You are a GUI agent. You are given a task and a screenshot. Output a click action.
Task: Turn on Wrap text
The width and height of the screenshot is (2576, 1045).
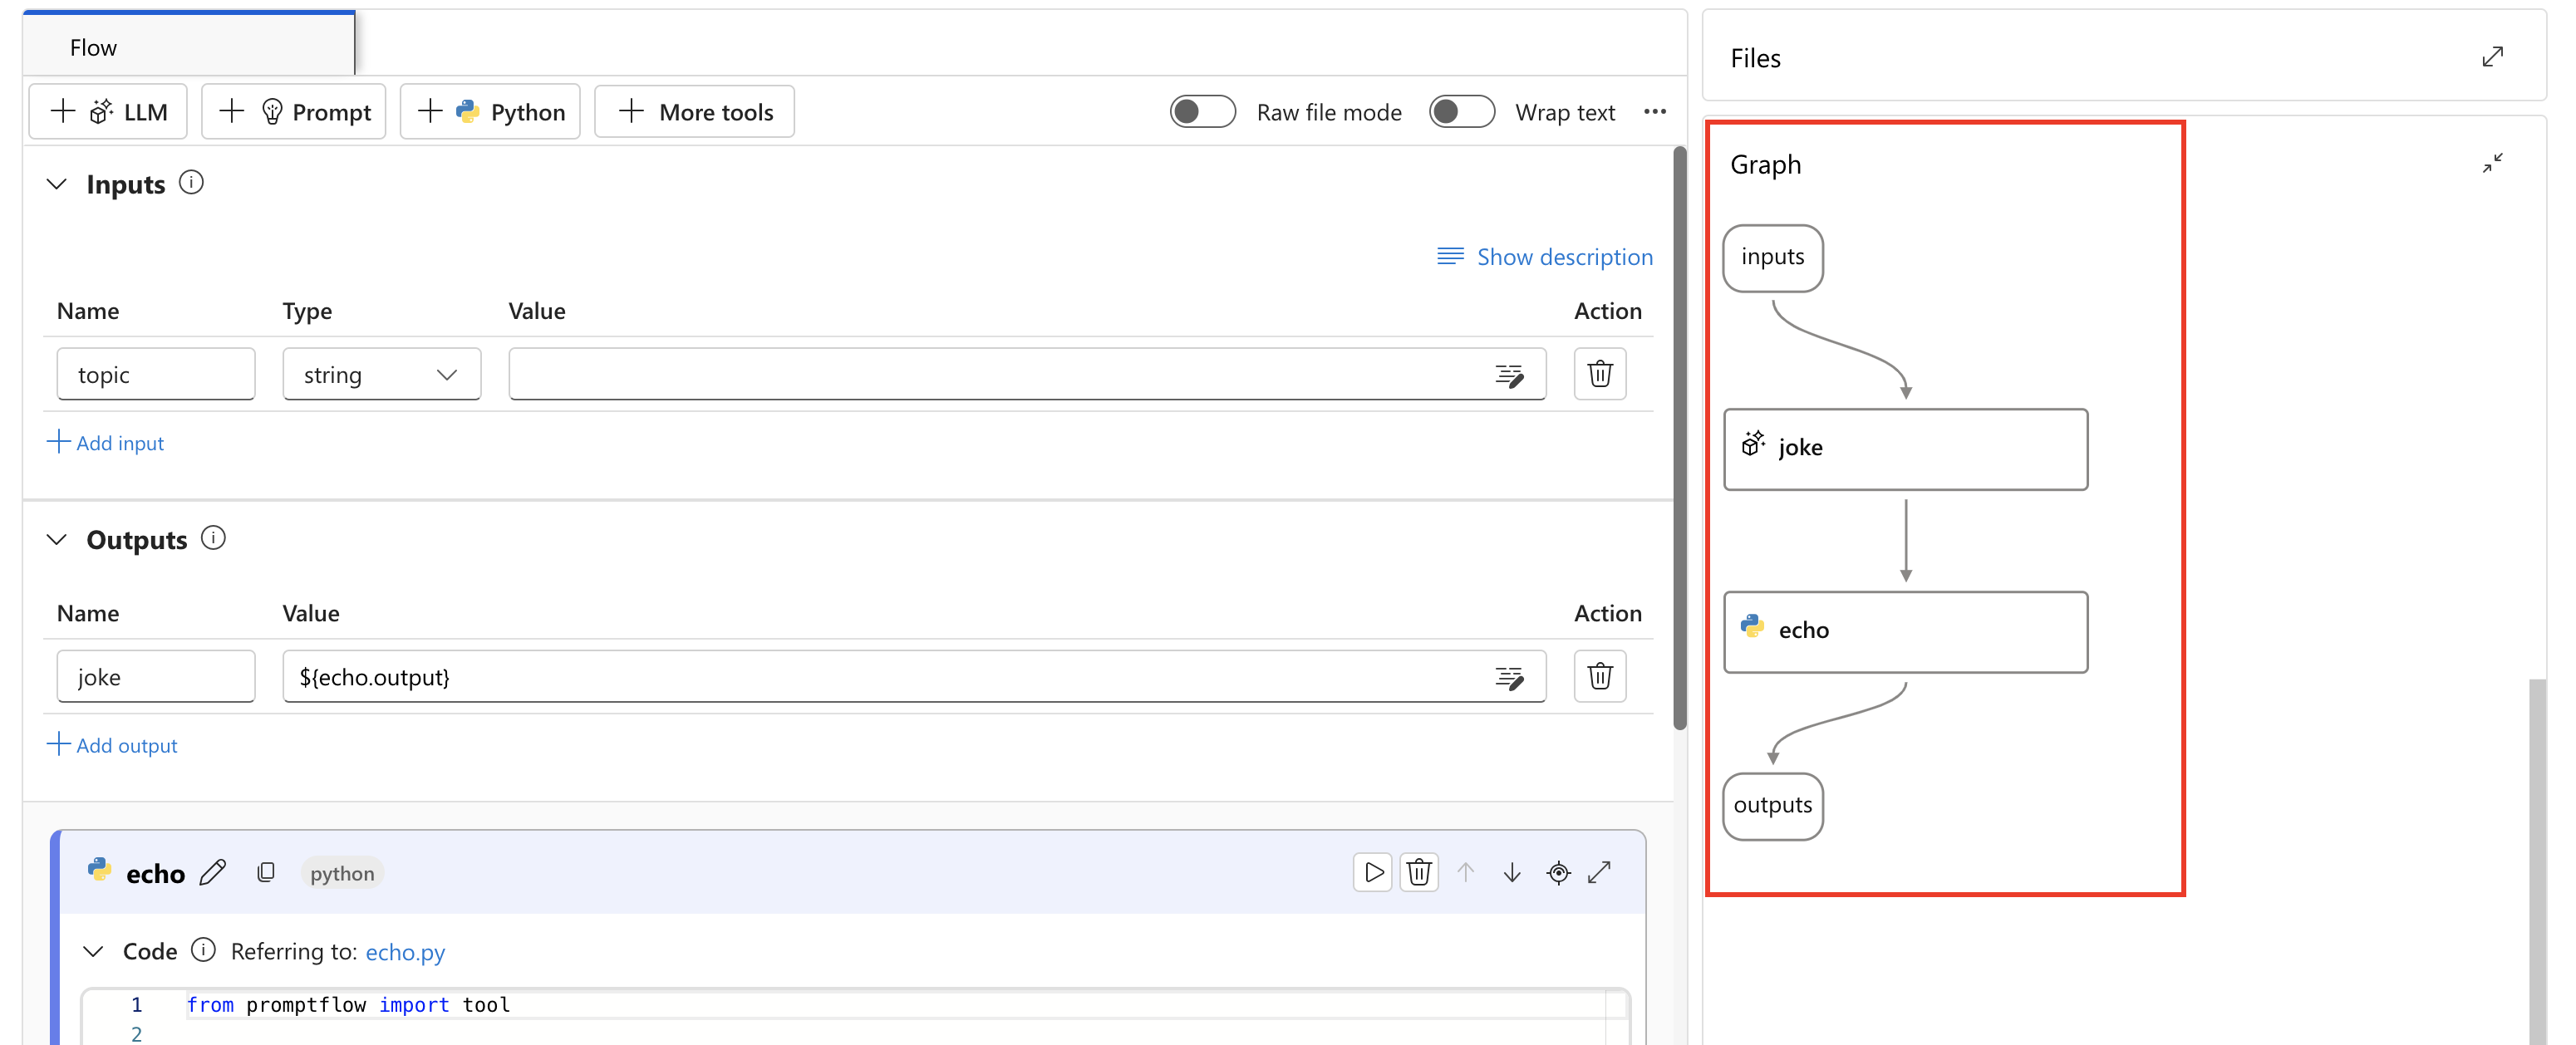click(1462, 111)
